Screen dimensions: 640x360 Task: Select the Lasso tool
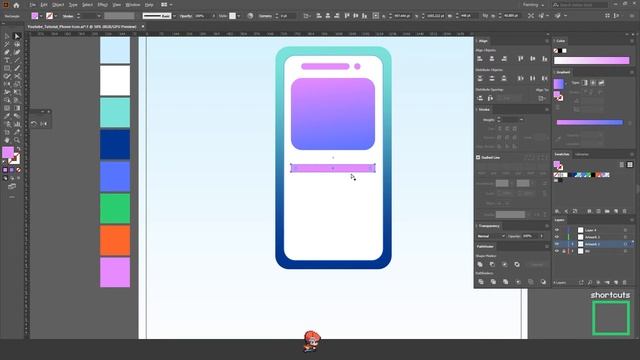click(x=17, y=44)
